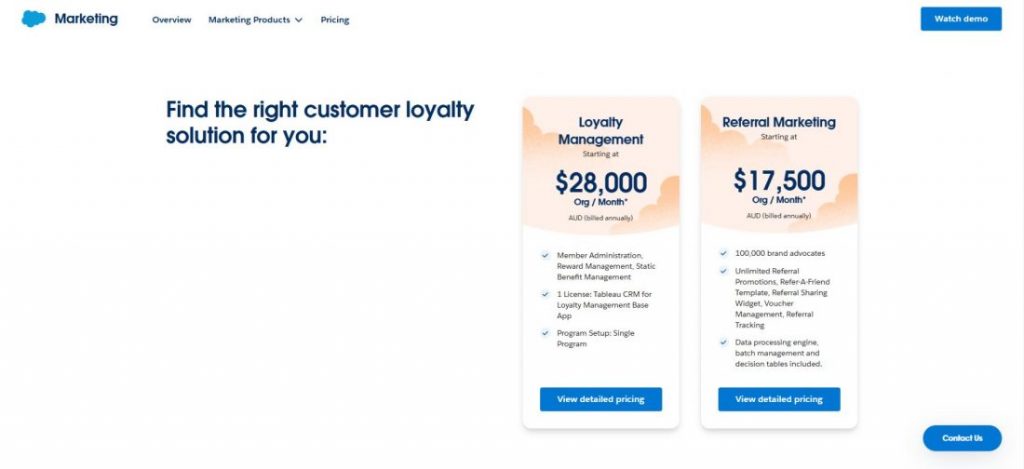Click the Salesforce cloud logo
This screenshot has width=1024, height=469.
[33, 19]
